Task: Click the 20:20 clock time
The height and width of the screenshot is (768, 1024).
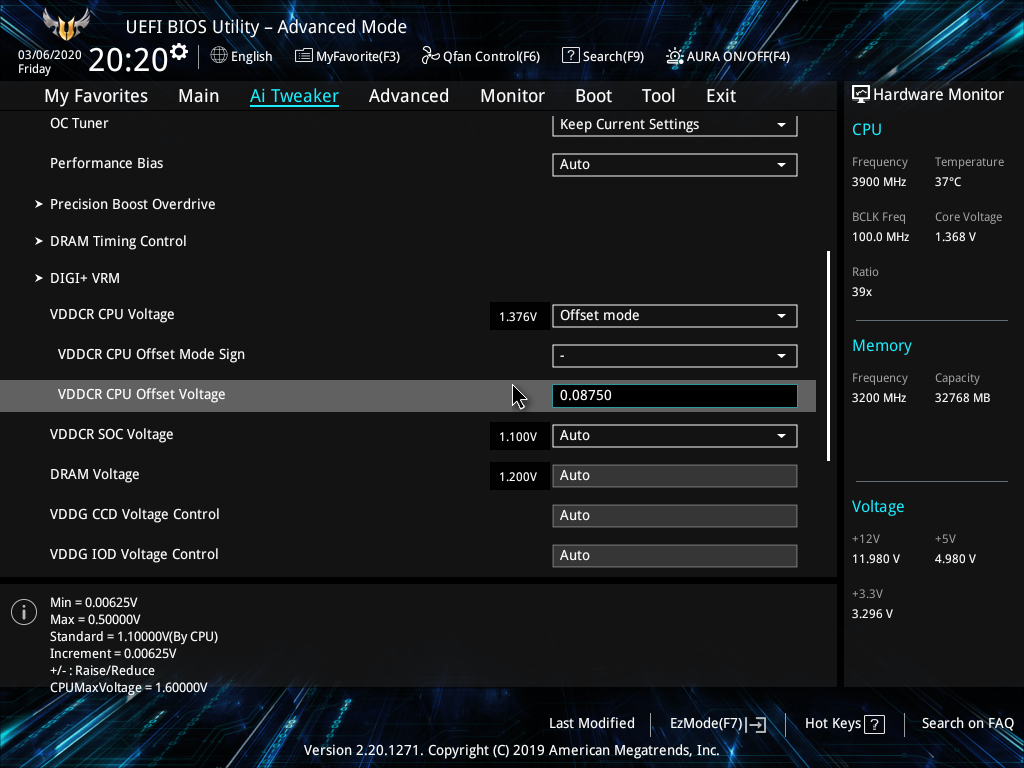Action: [x=128, y=59]
